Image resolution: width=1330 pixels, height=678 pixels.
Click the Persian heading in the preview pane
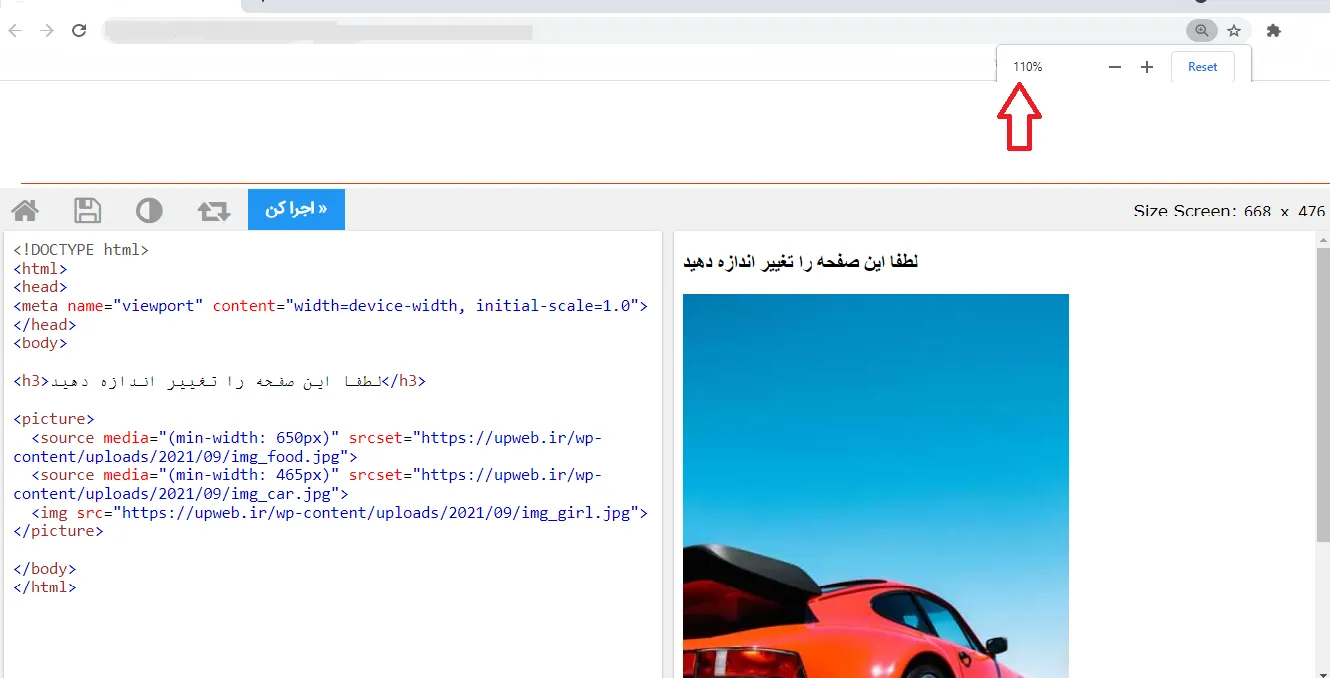pos(800,262)
